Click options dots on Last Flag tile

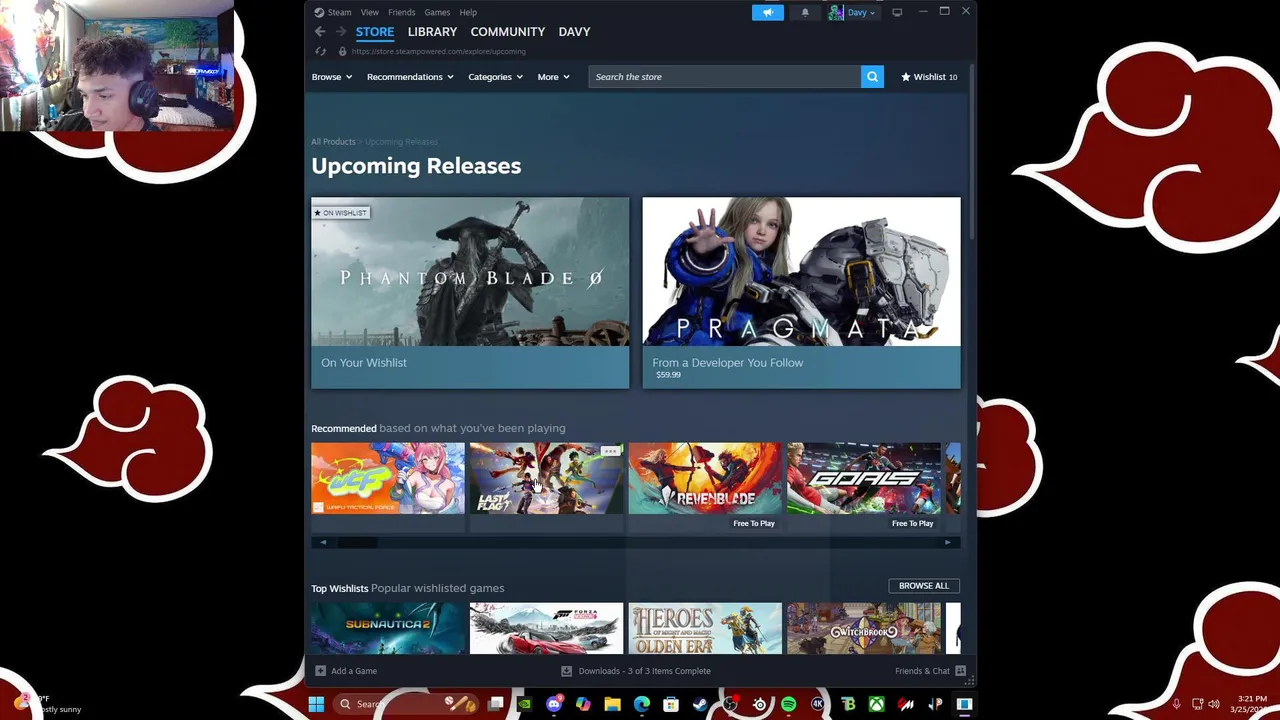[610, 452]
